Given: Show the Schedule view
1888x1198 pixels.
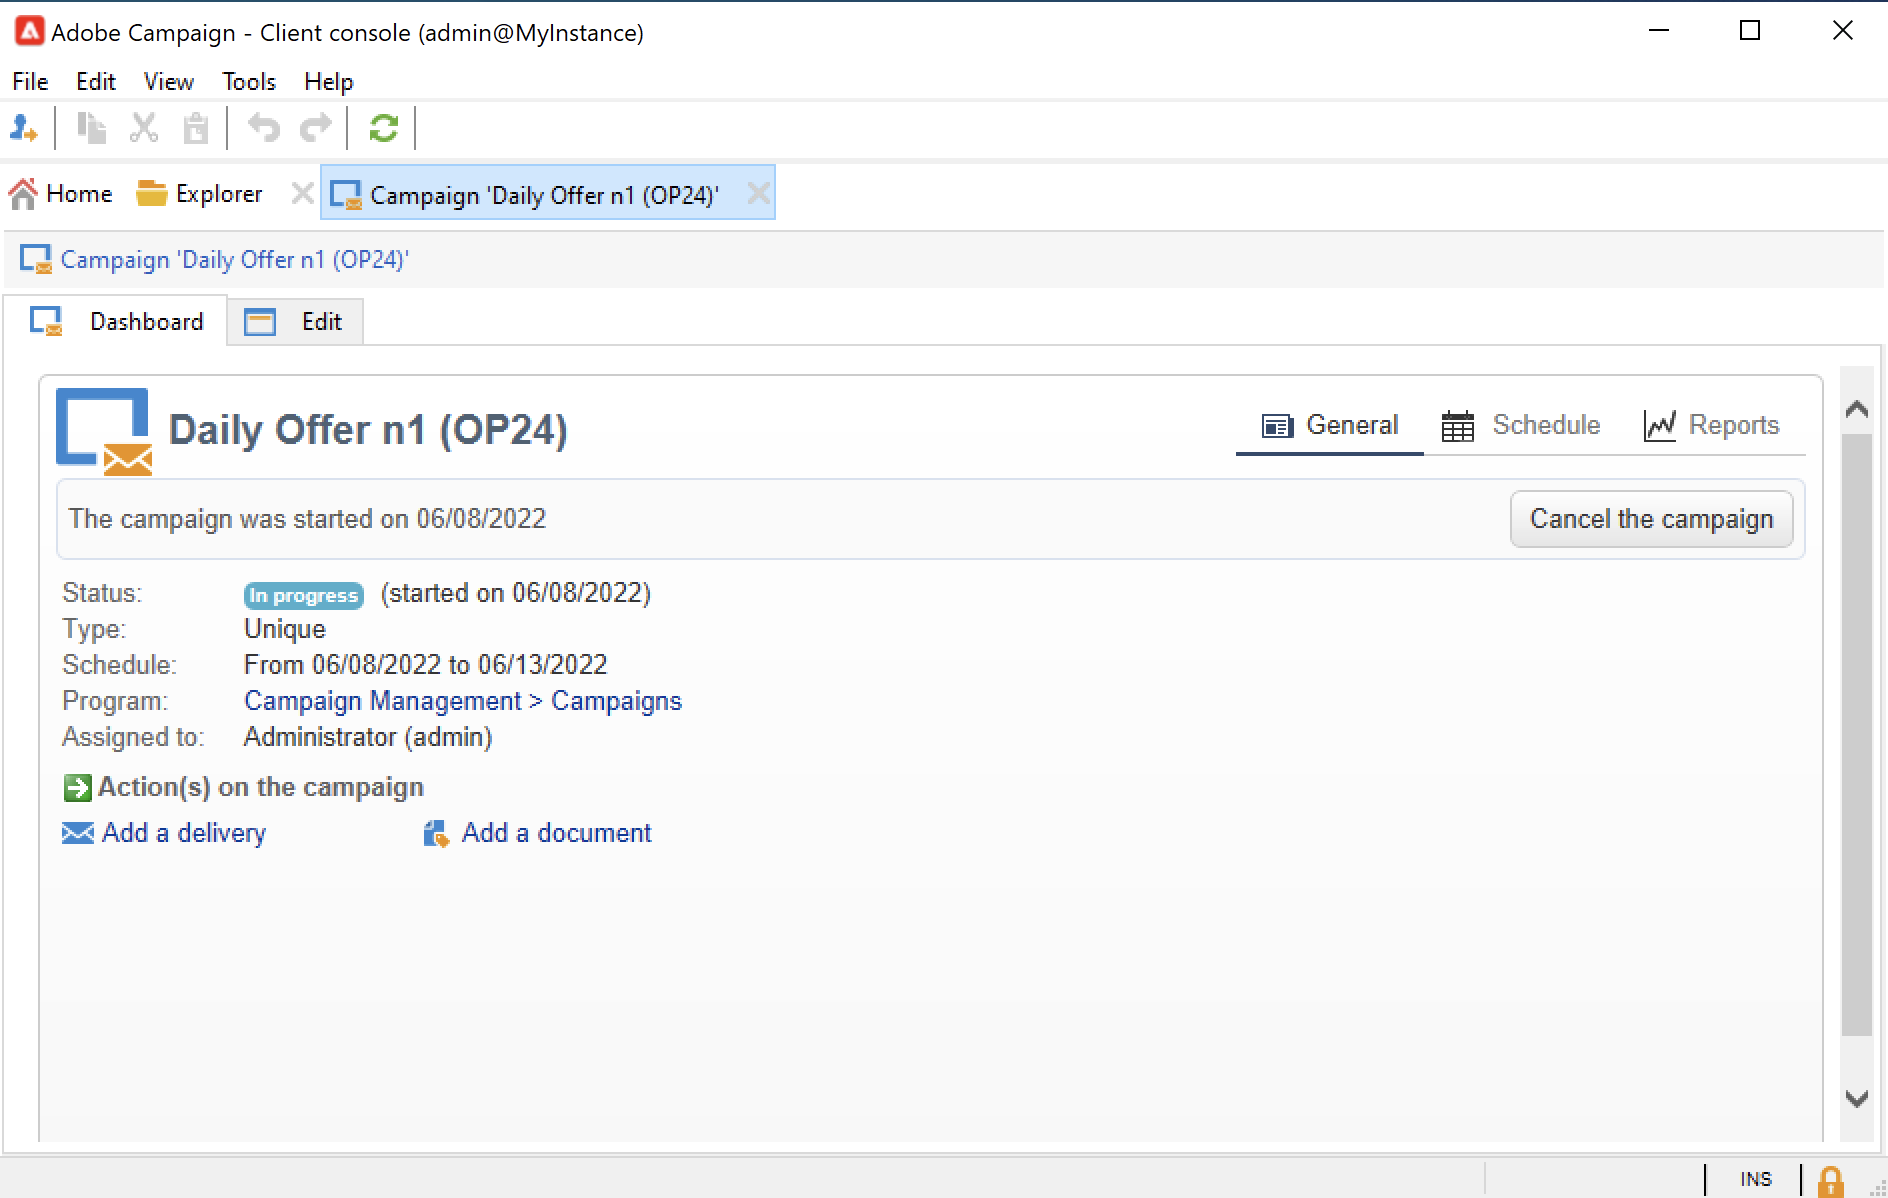Looking at the screenshot, I should coord(1521,426).
